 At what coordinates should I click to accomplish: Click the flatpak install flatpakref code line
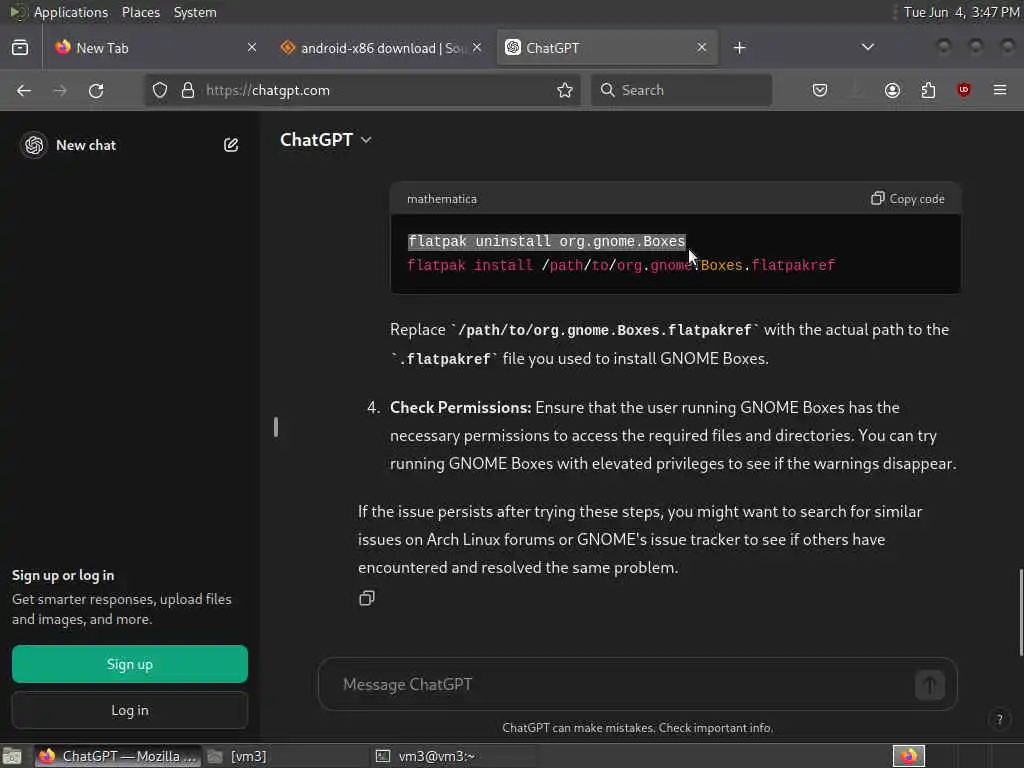pyautogui.click(x=621, y=265)
